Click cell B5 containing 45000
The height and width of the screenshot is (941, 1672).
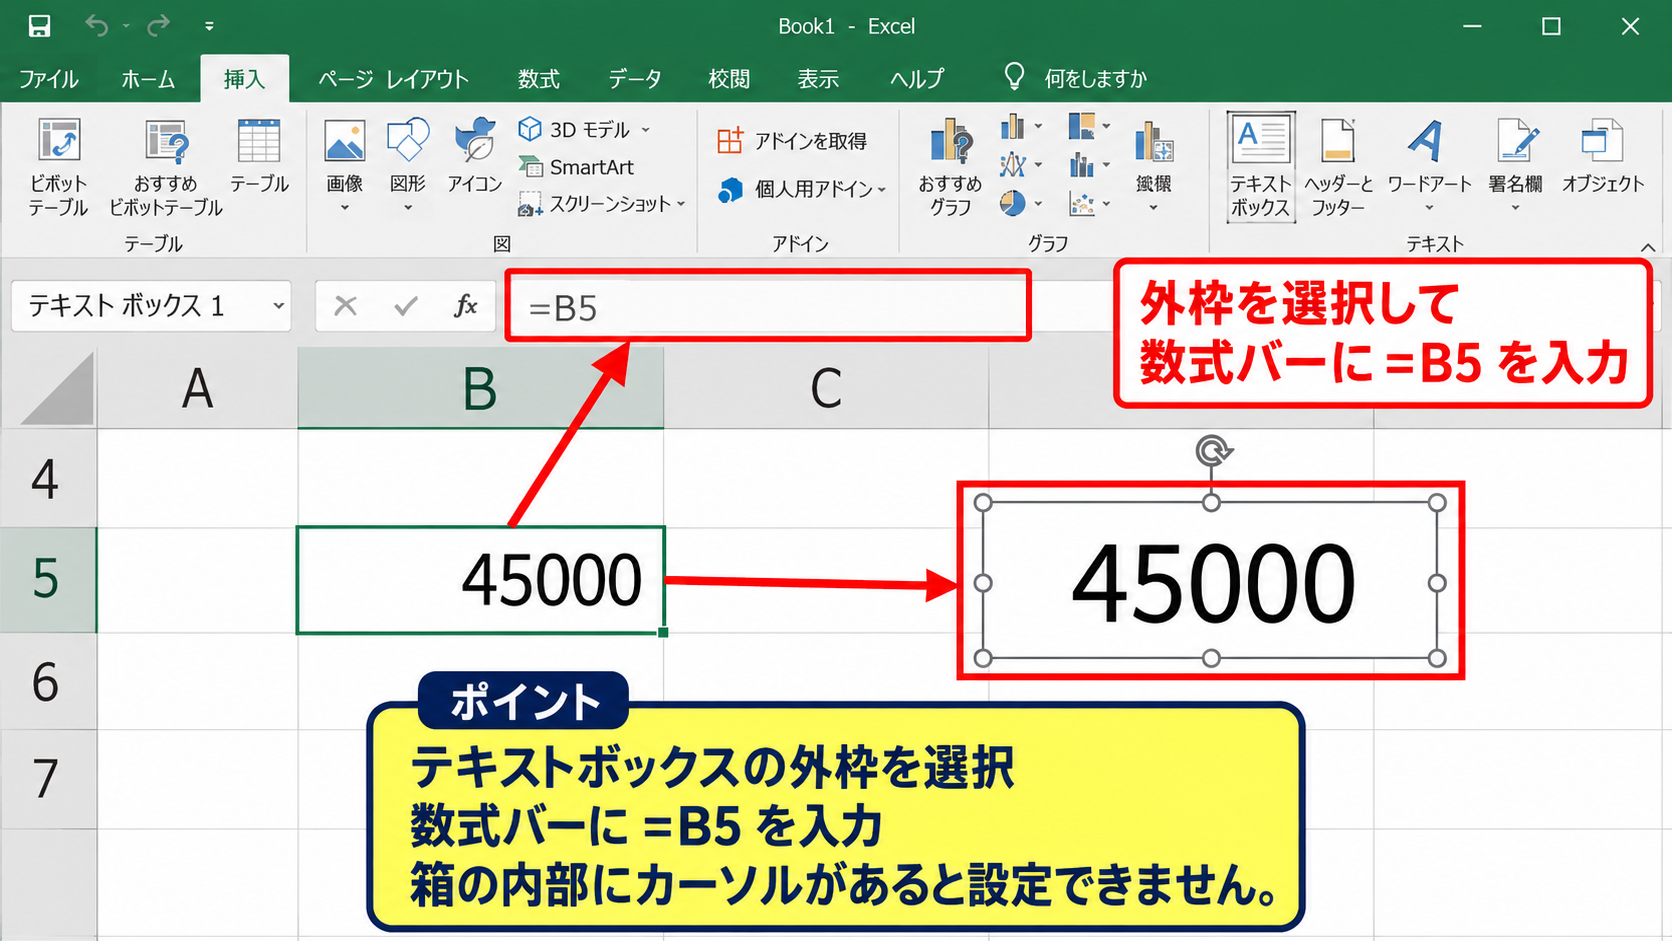[x=481, y=580]
